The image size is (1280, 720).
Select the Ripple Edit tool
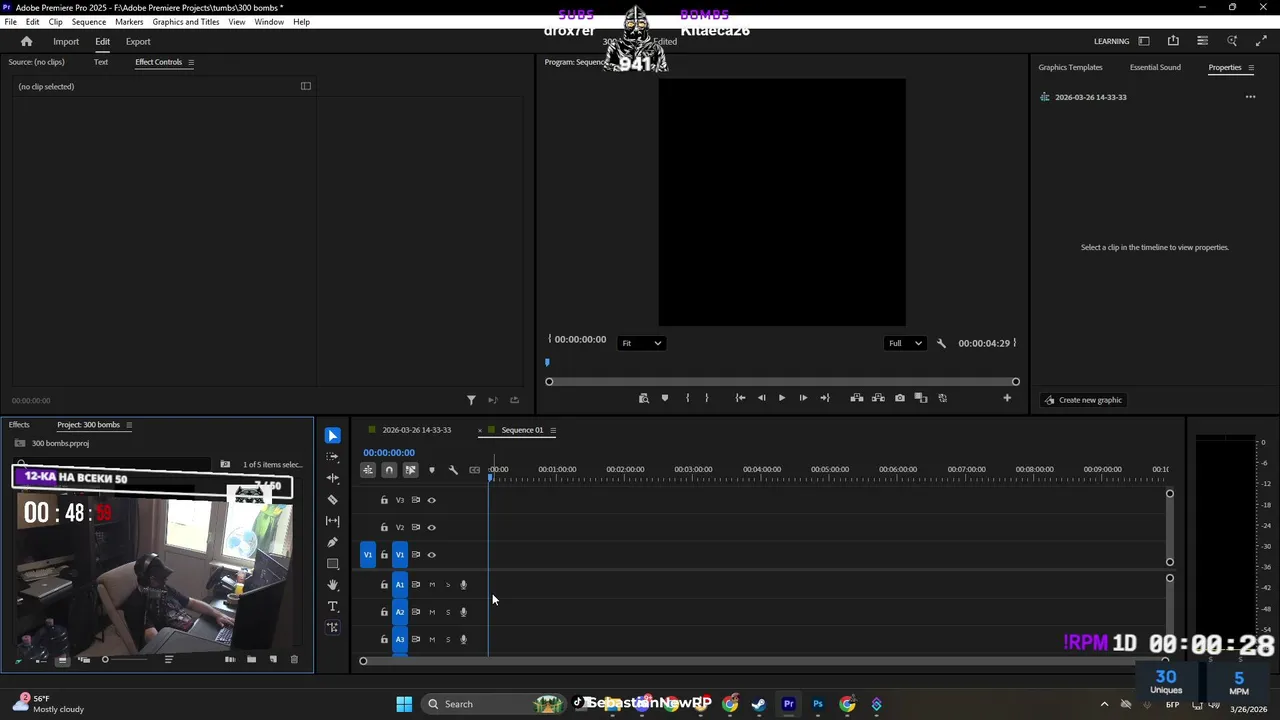[x=333, y=478]
